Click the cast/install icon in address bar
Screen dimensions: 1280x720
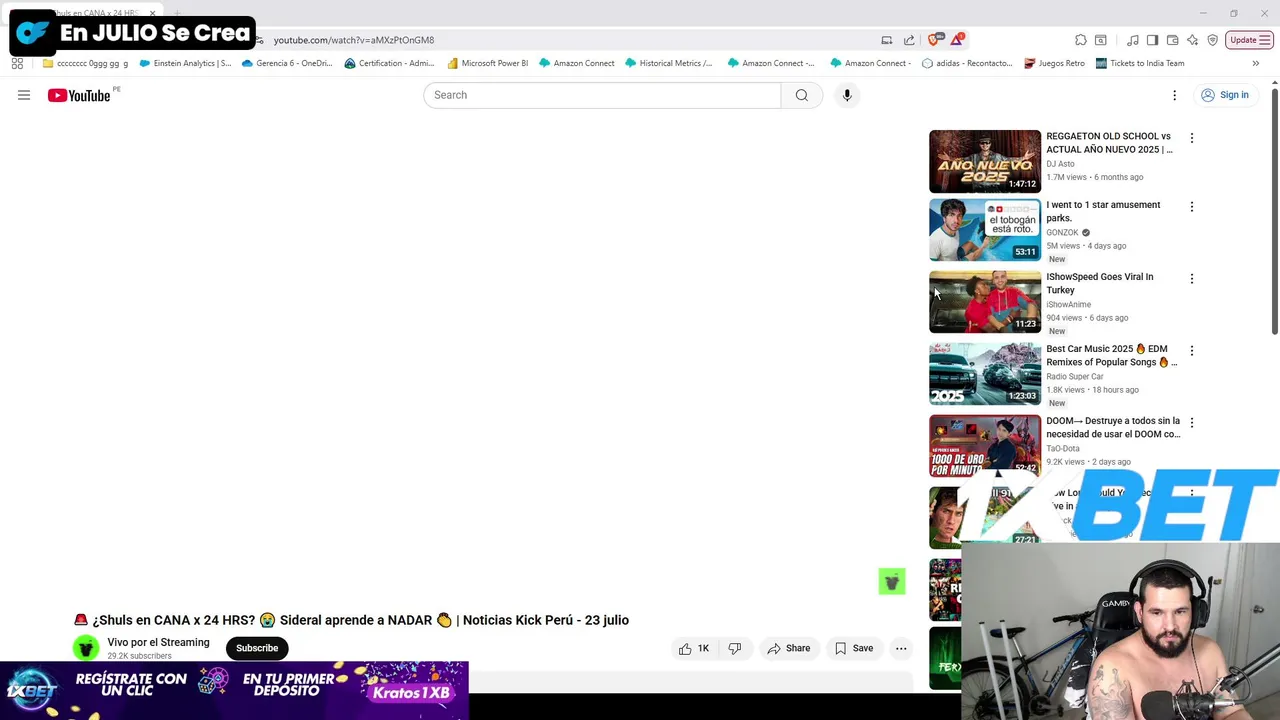point(887,40)
